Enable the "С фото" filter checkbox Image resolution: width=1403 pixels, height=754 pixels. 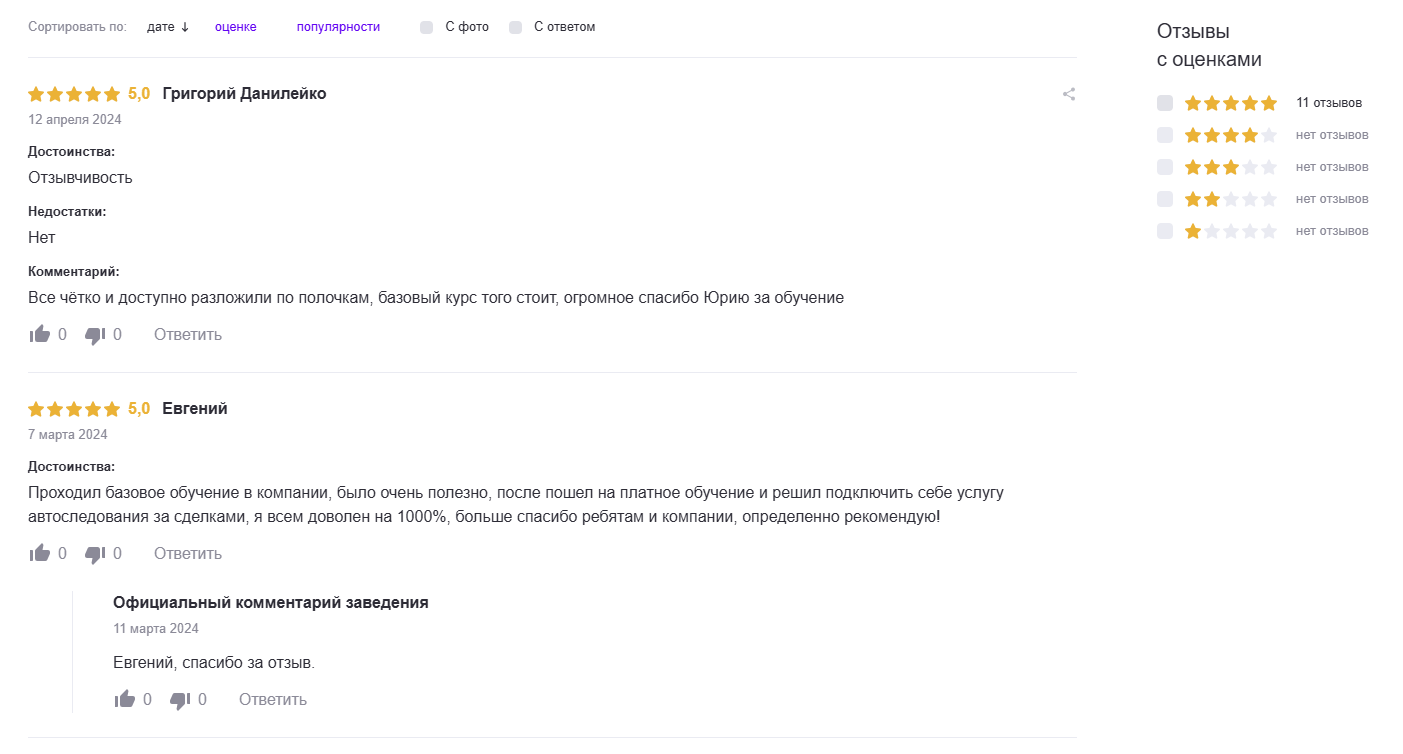point(427,27)
